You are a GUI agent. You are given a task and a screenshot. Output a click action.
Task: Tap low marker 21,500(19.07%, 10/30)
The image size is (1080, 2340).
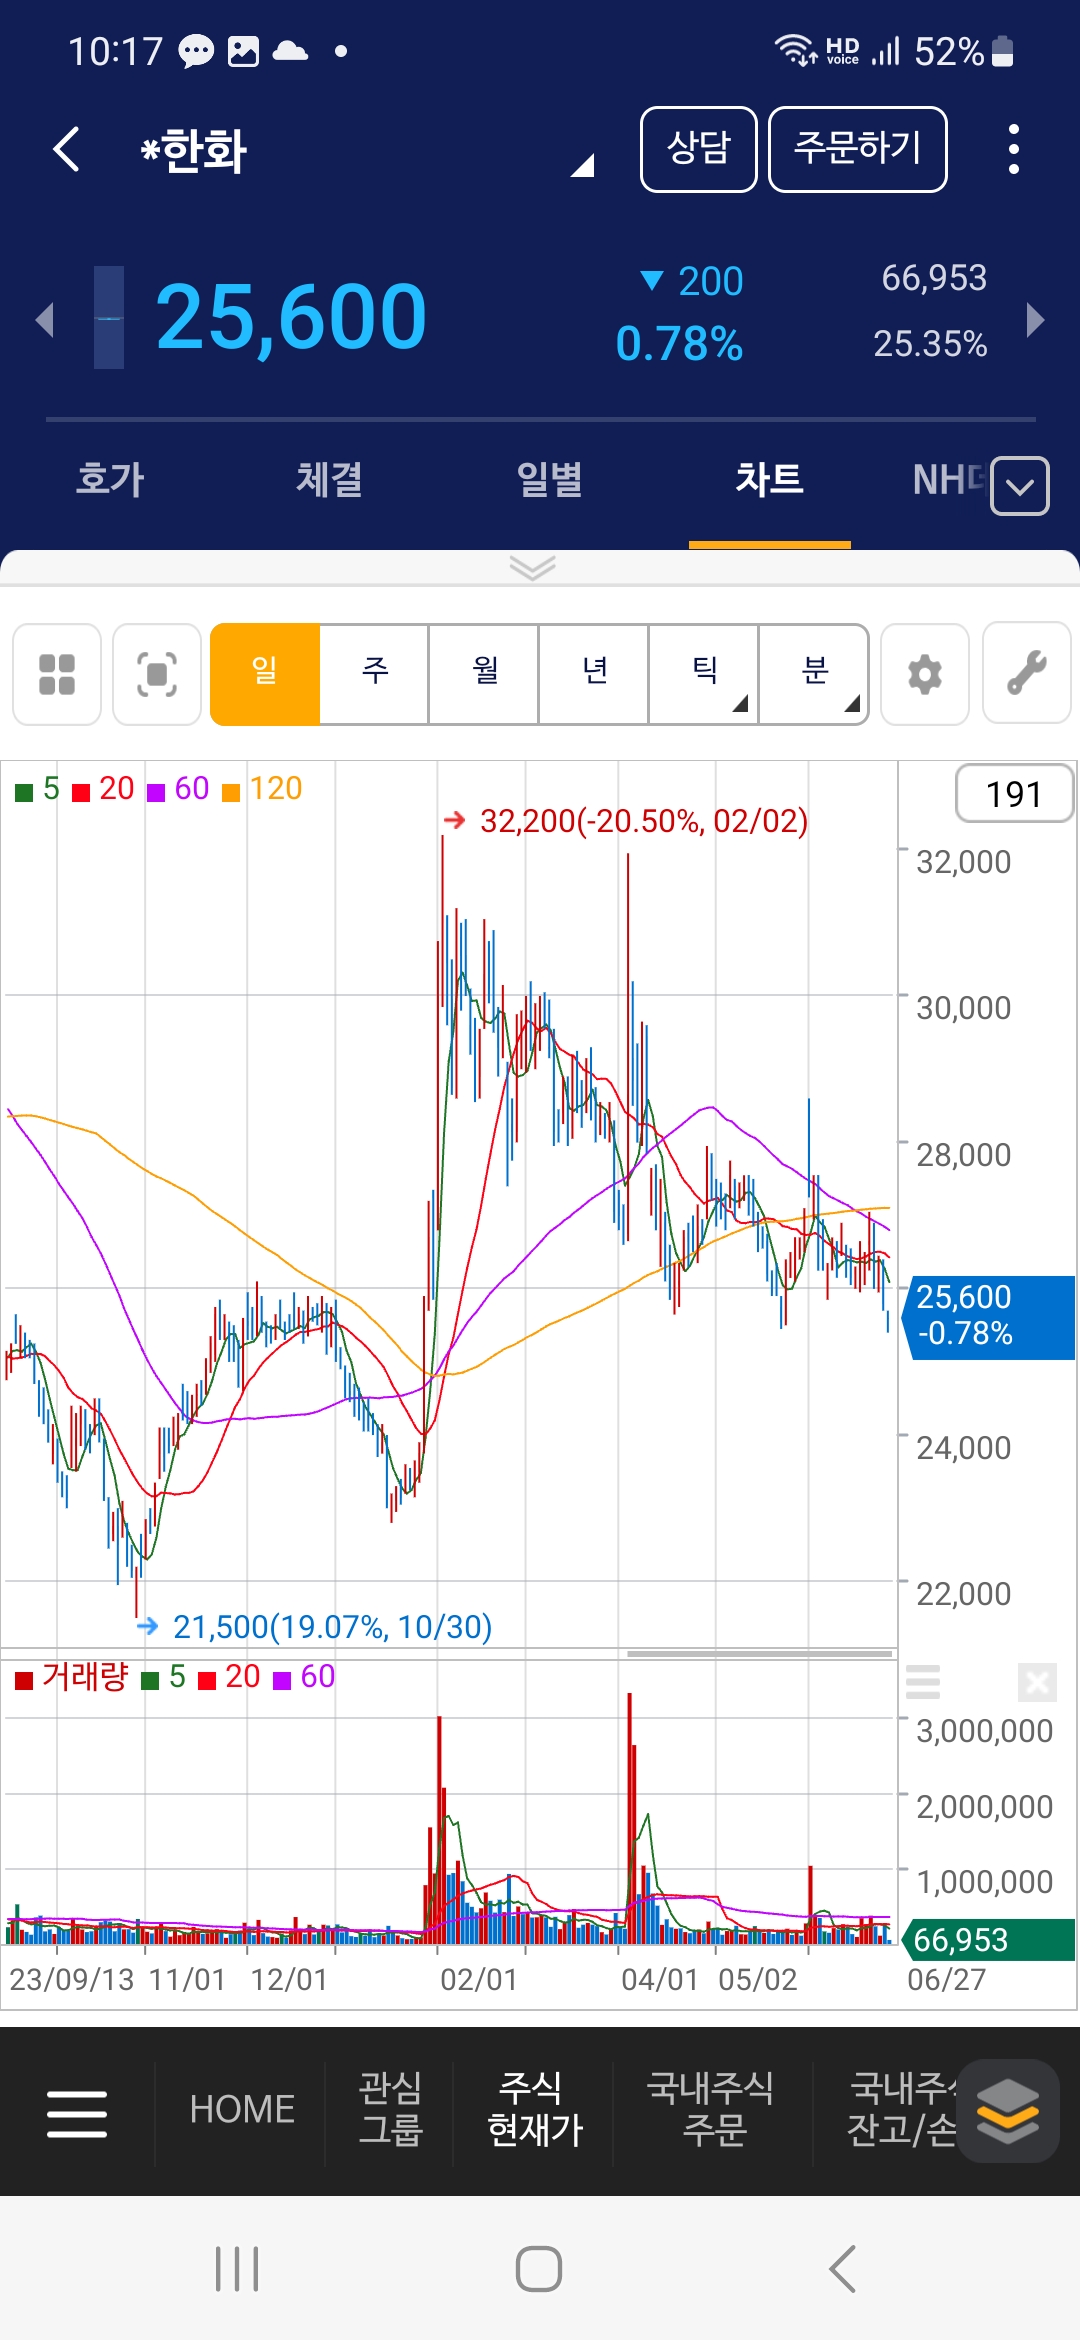point(332,1627)
